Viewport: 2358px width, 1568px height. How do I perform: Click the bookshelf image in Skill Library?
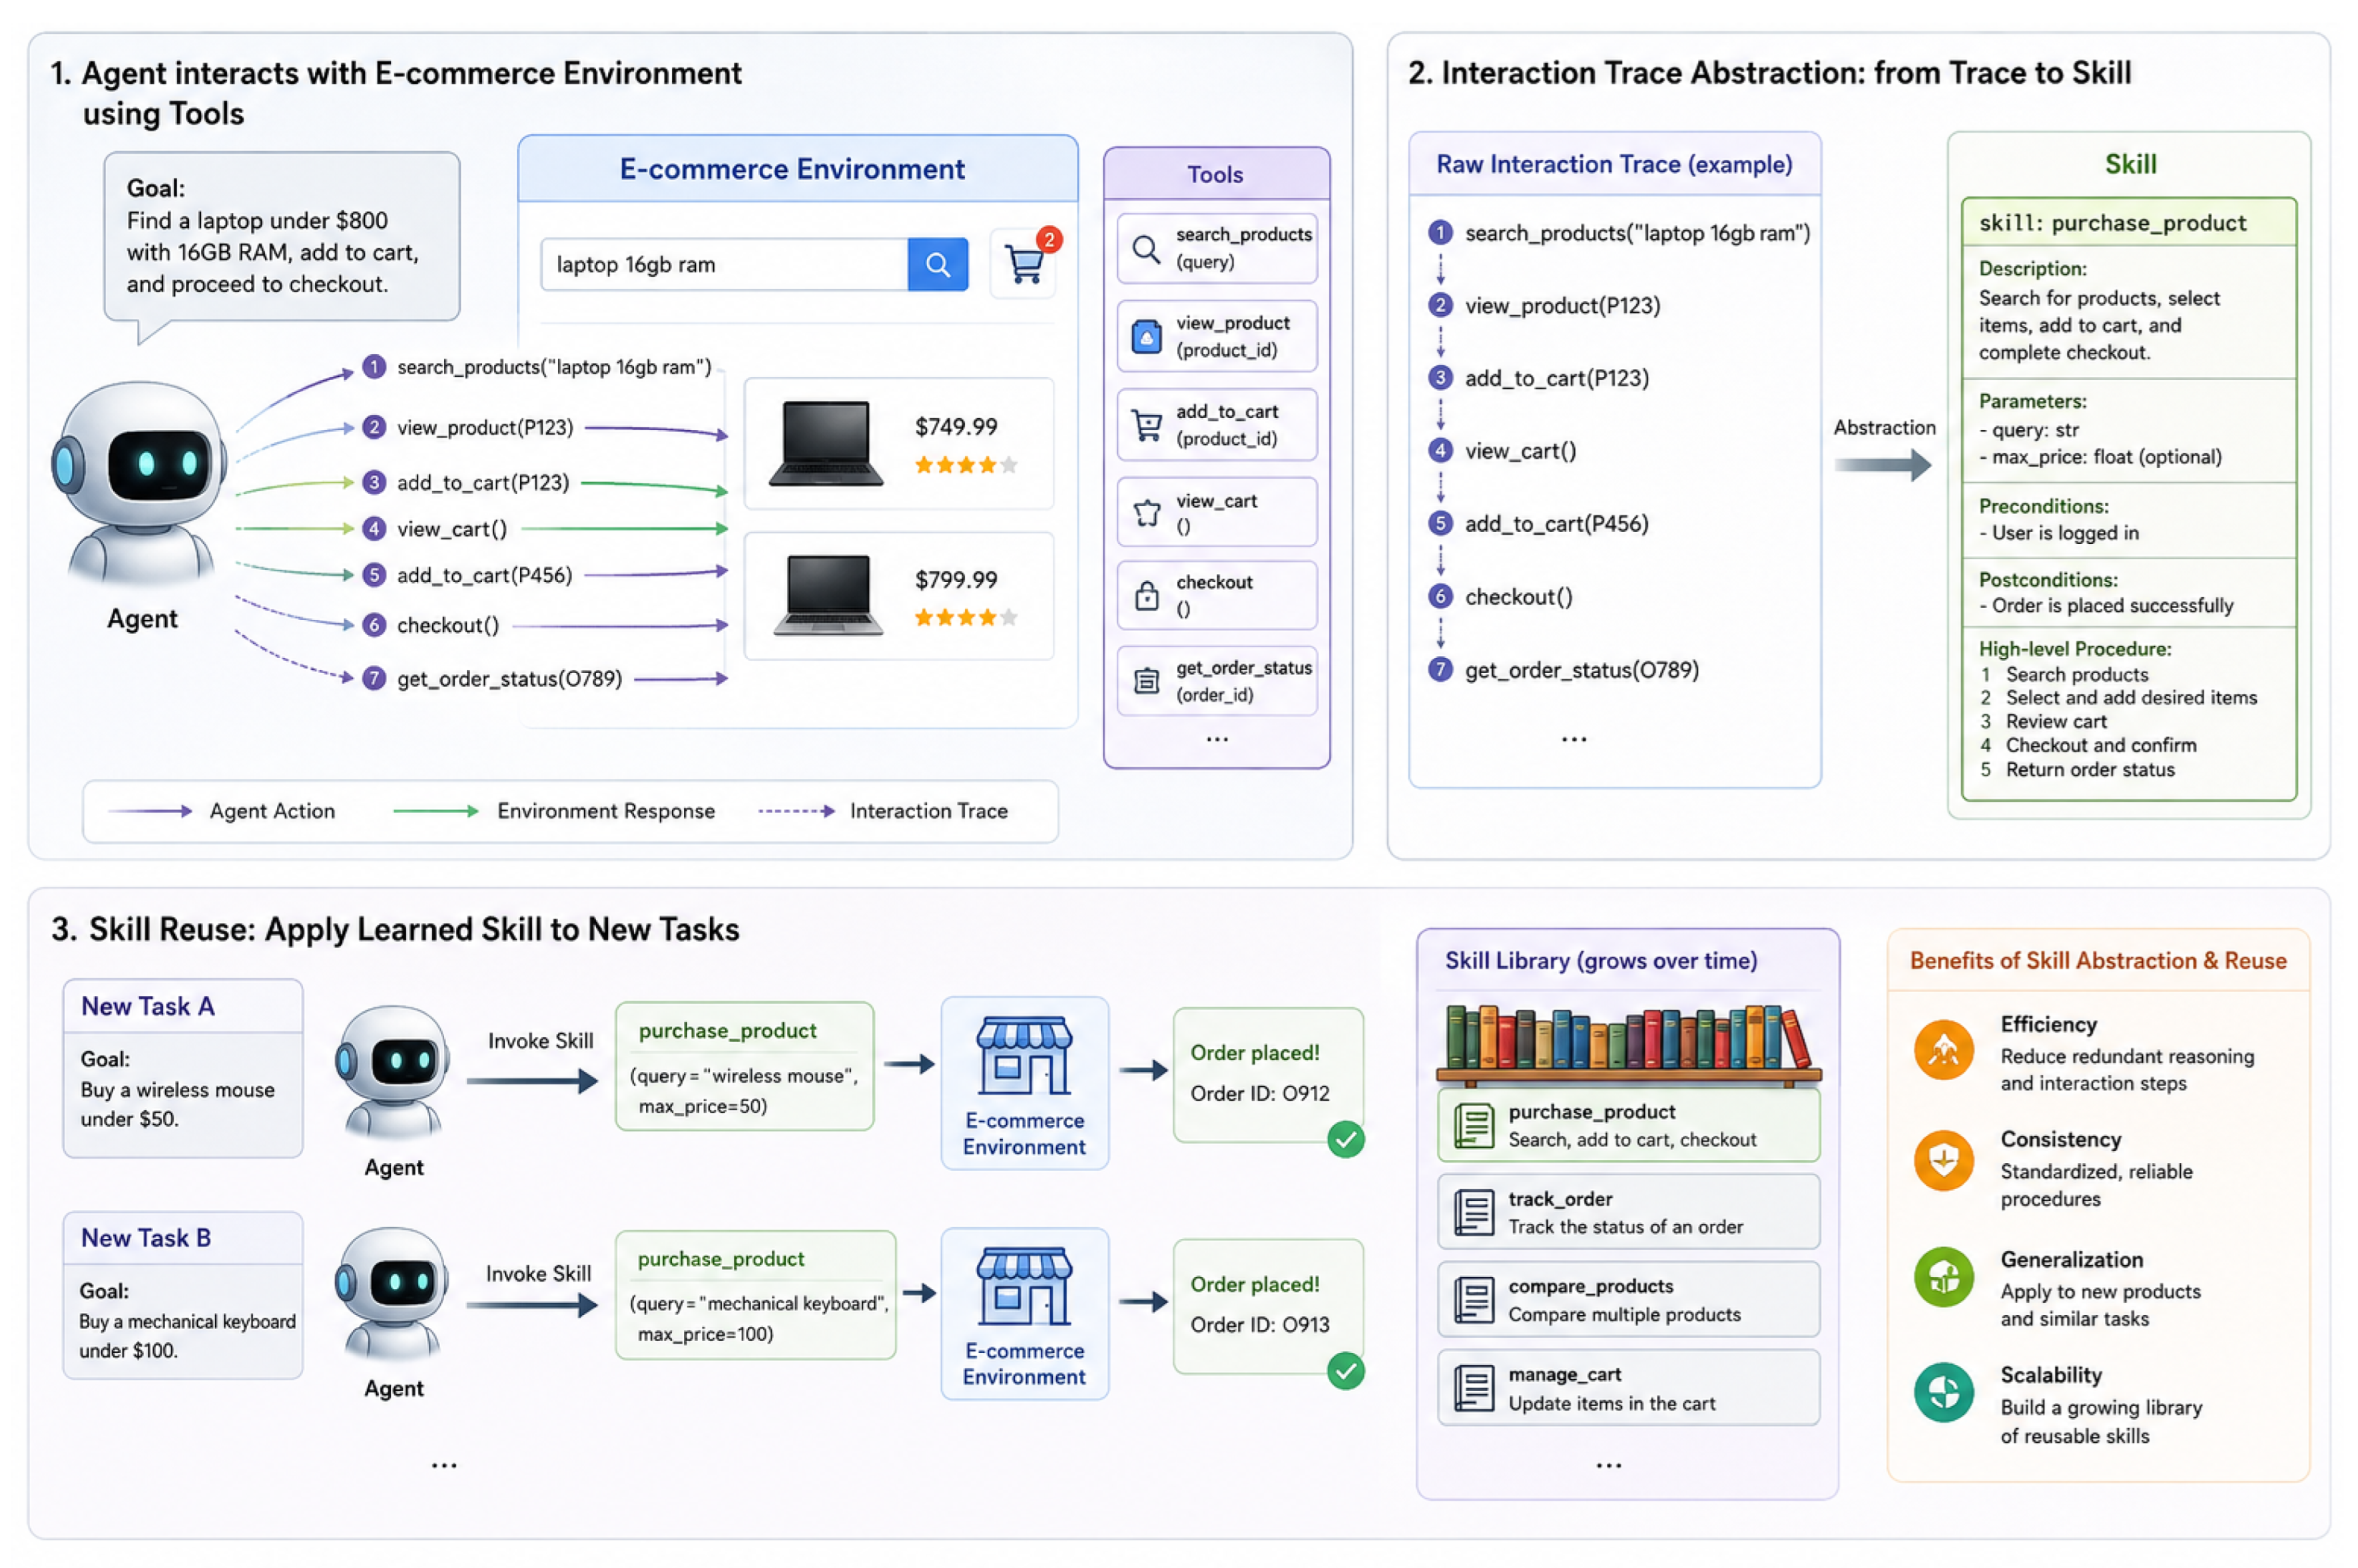(x=1628, y=1045)
